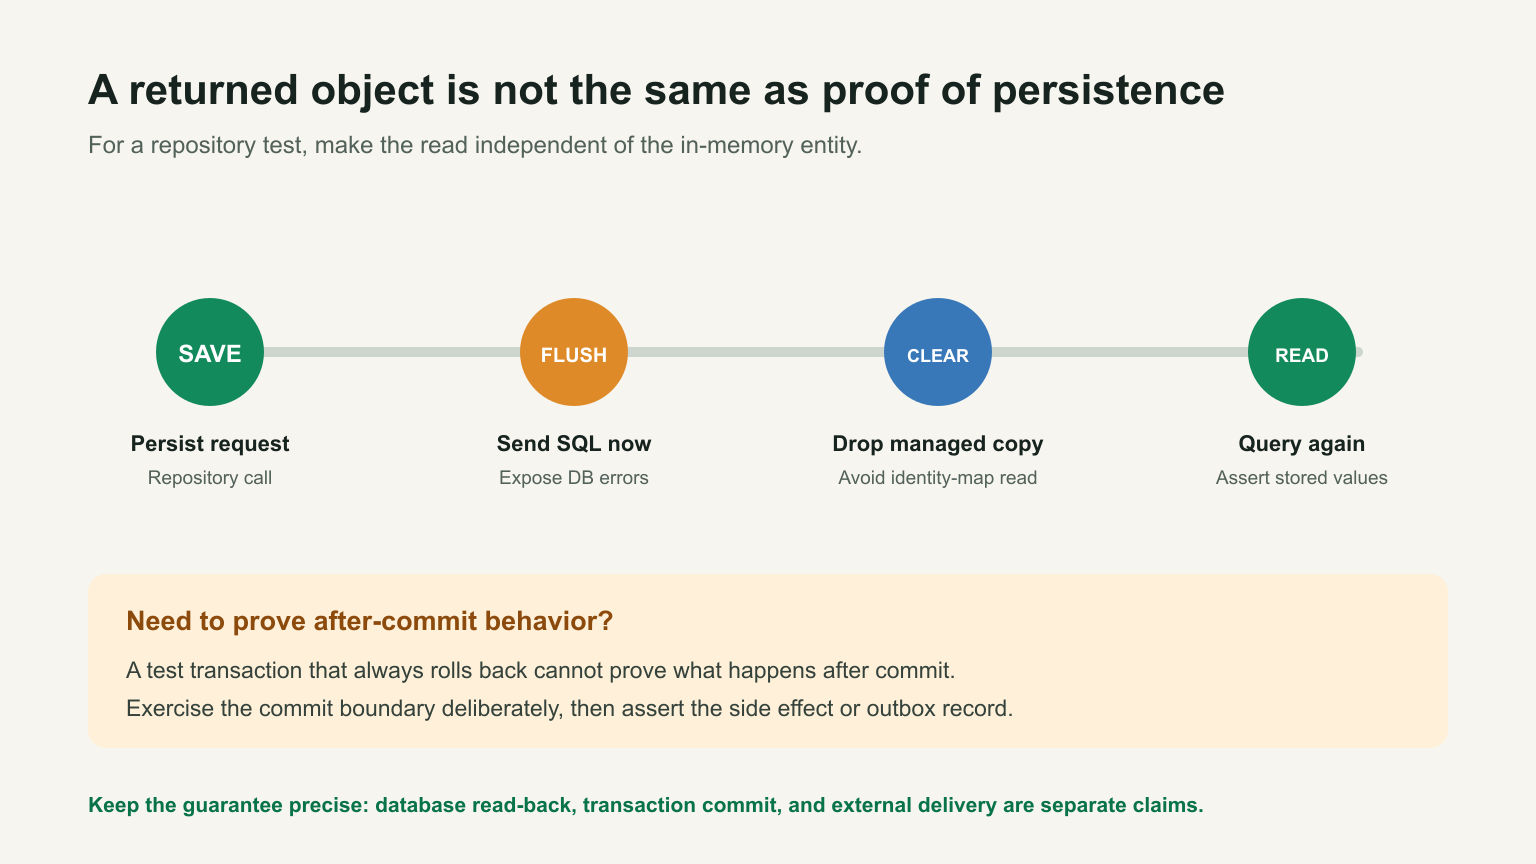
Task: Select the 'Send SQL now' label
Action: pos(574,444)
